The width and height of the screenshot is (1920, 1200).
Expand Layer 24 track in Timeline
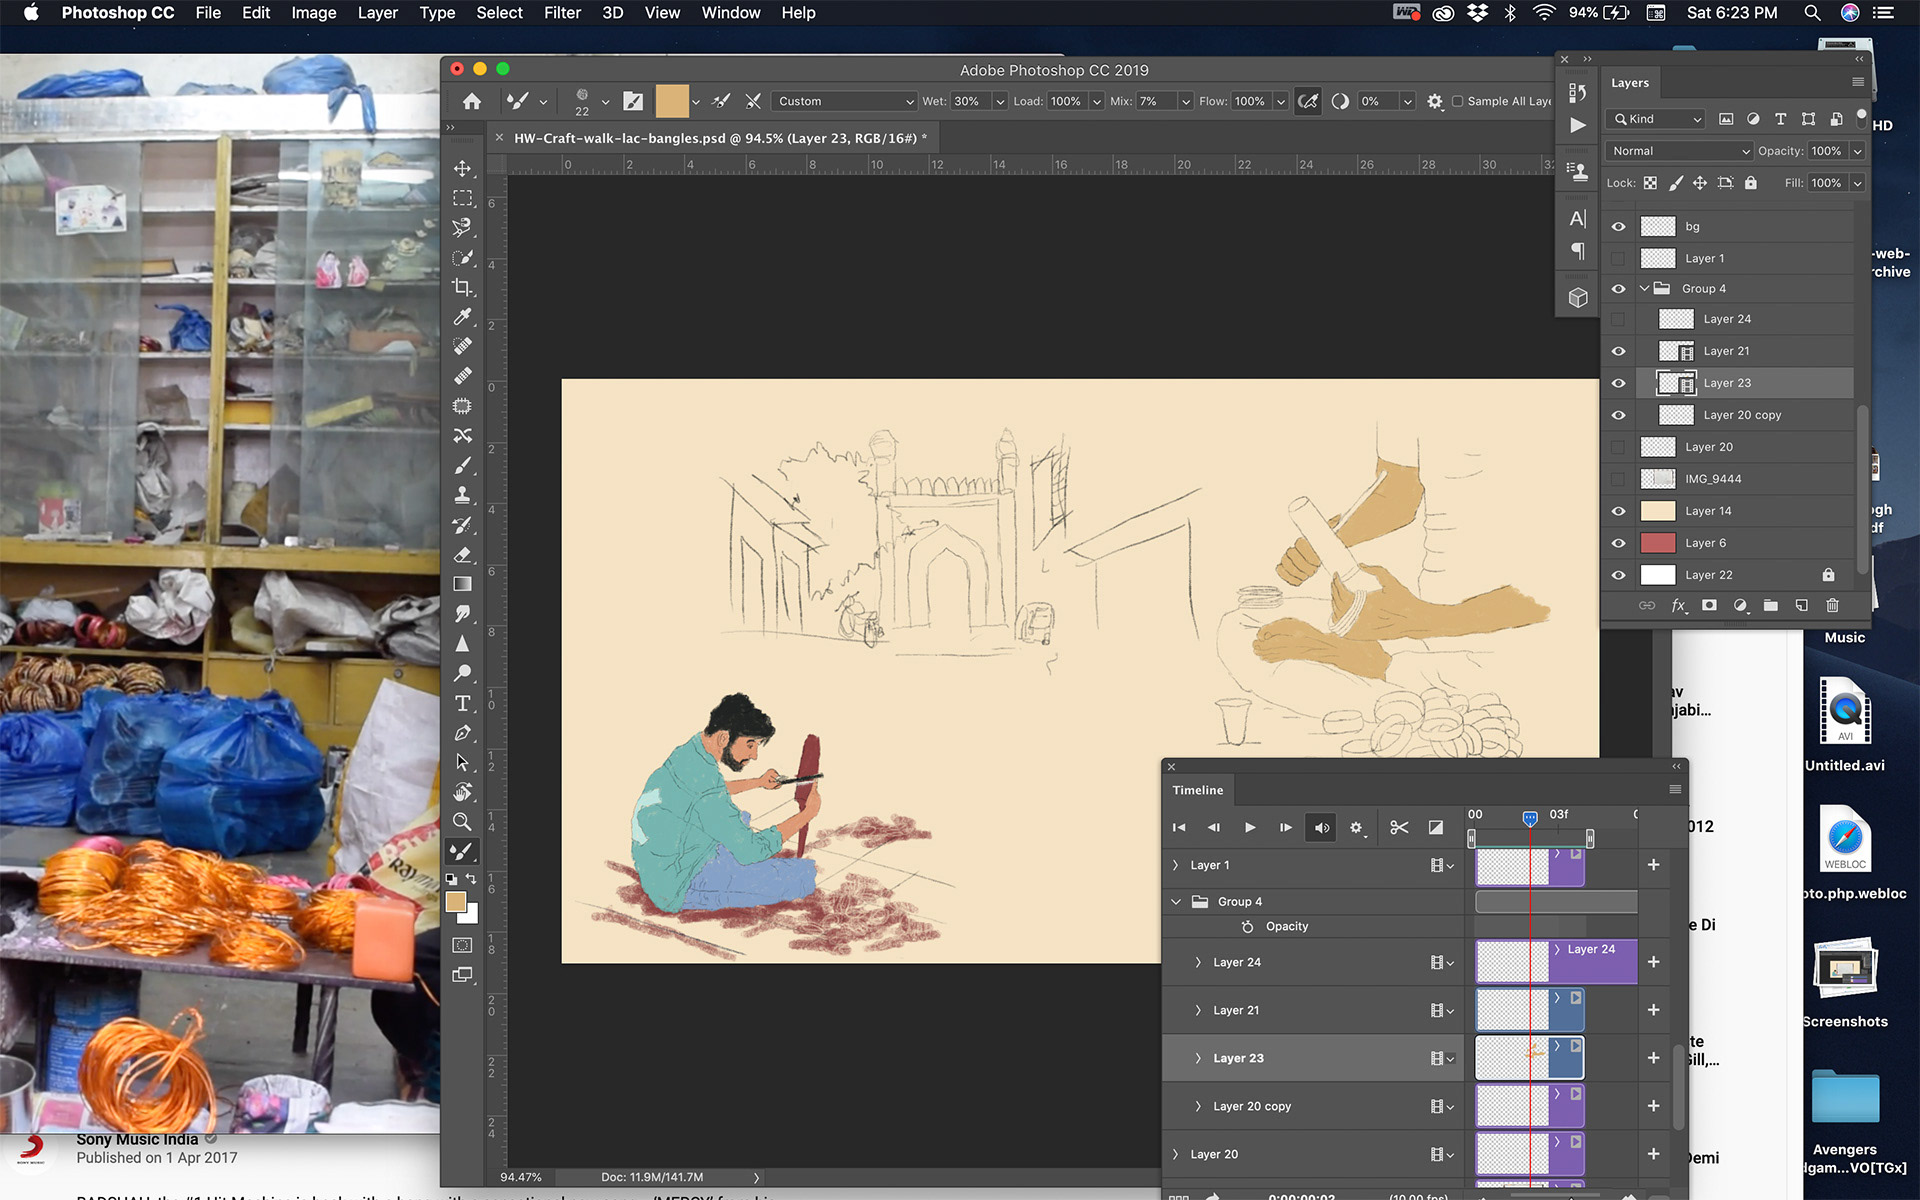coord(1198,962)
